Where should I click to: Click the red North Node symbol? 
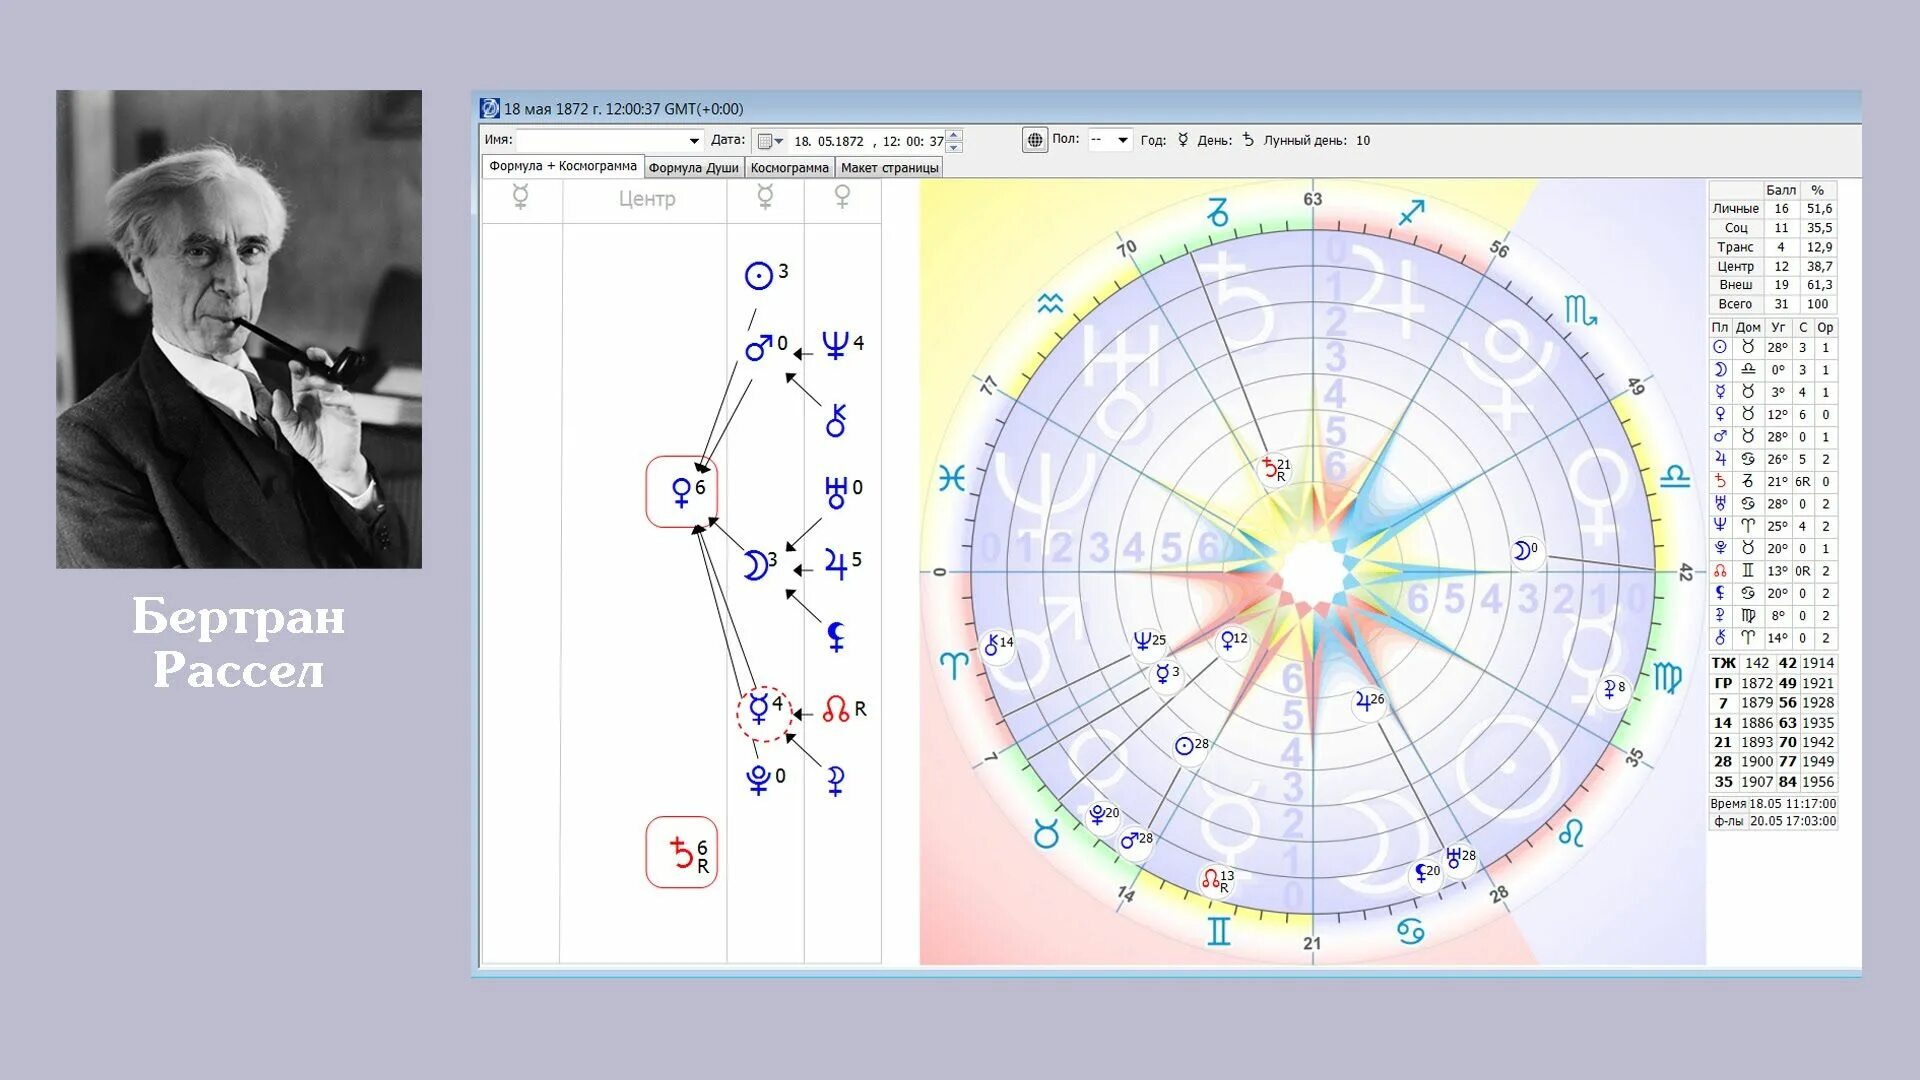[x=836, y=710]
